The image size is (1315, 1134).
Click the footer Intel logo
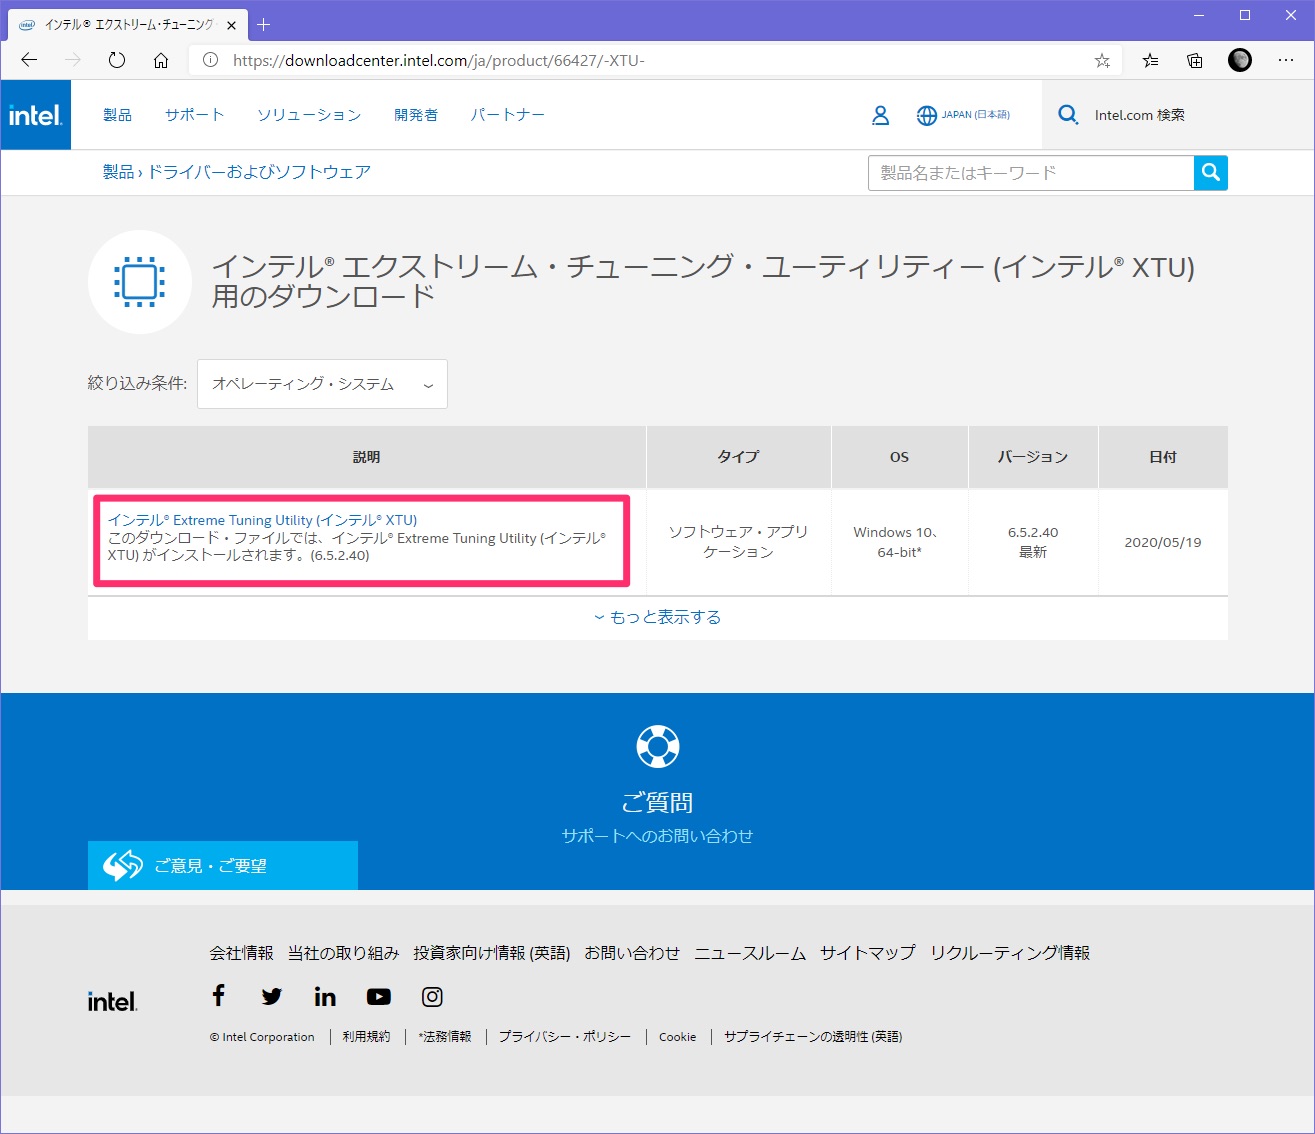113,1001
